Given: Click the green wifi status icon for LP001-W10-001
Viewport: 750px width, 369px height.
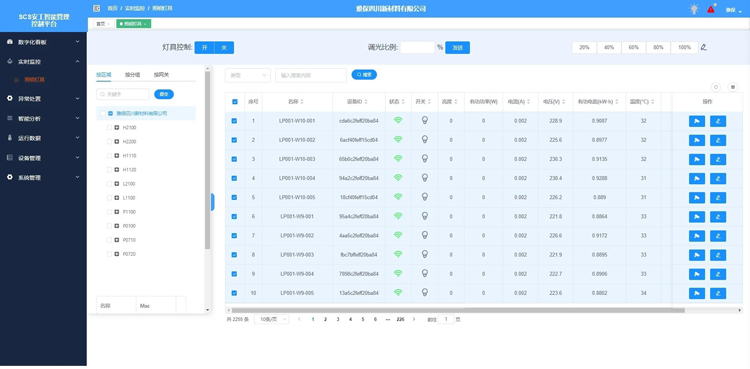Looking at the screenshot, I should [x=398, y=121].
